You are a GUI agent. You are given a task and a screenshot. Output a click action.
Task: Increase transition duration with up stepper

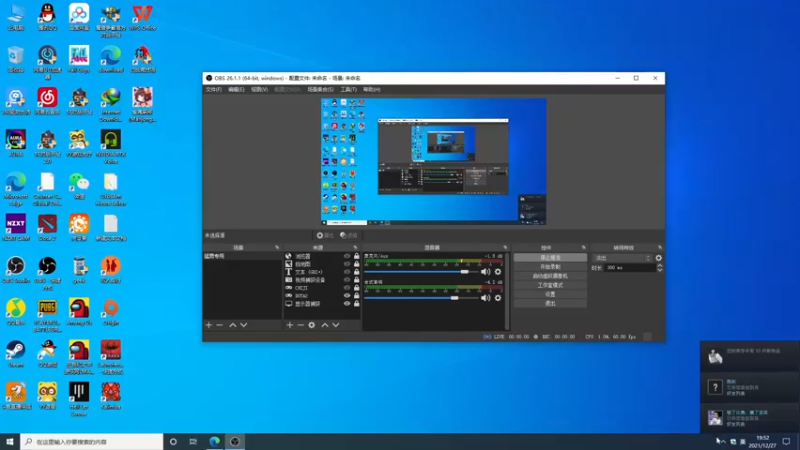[x=660, y=265]
